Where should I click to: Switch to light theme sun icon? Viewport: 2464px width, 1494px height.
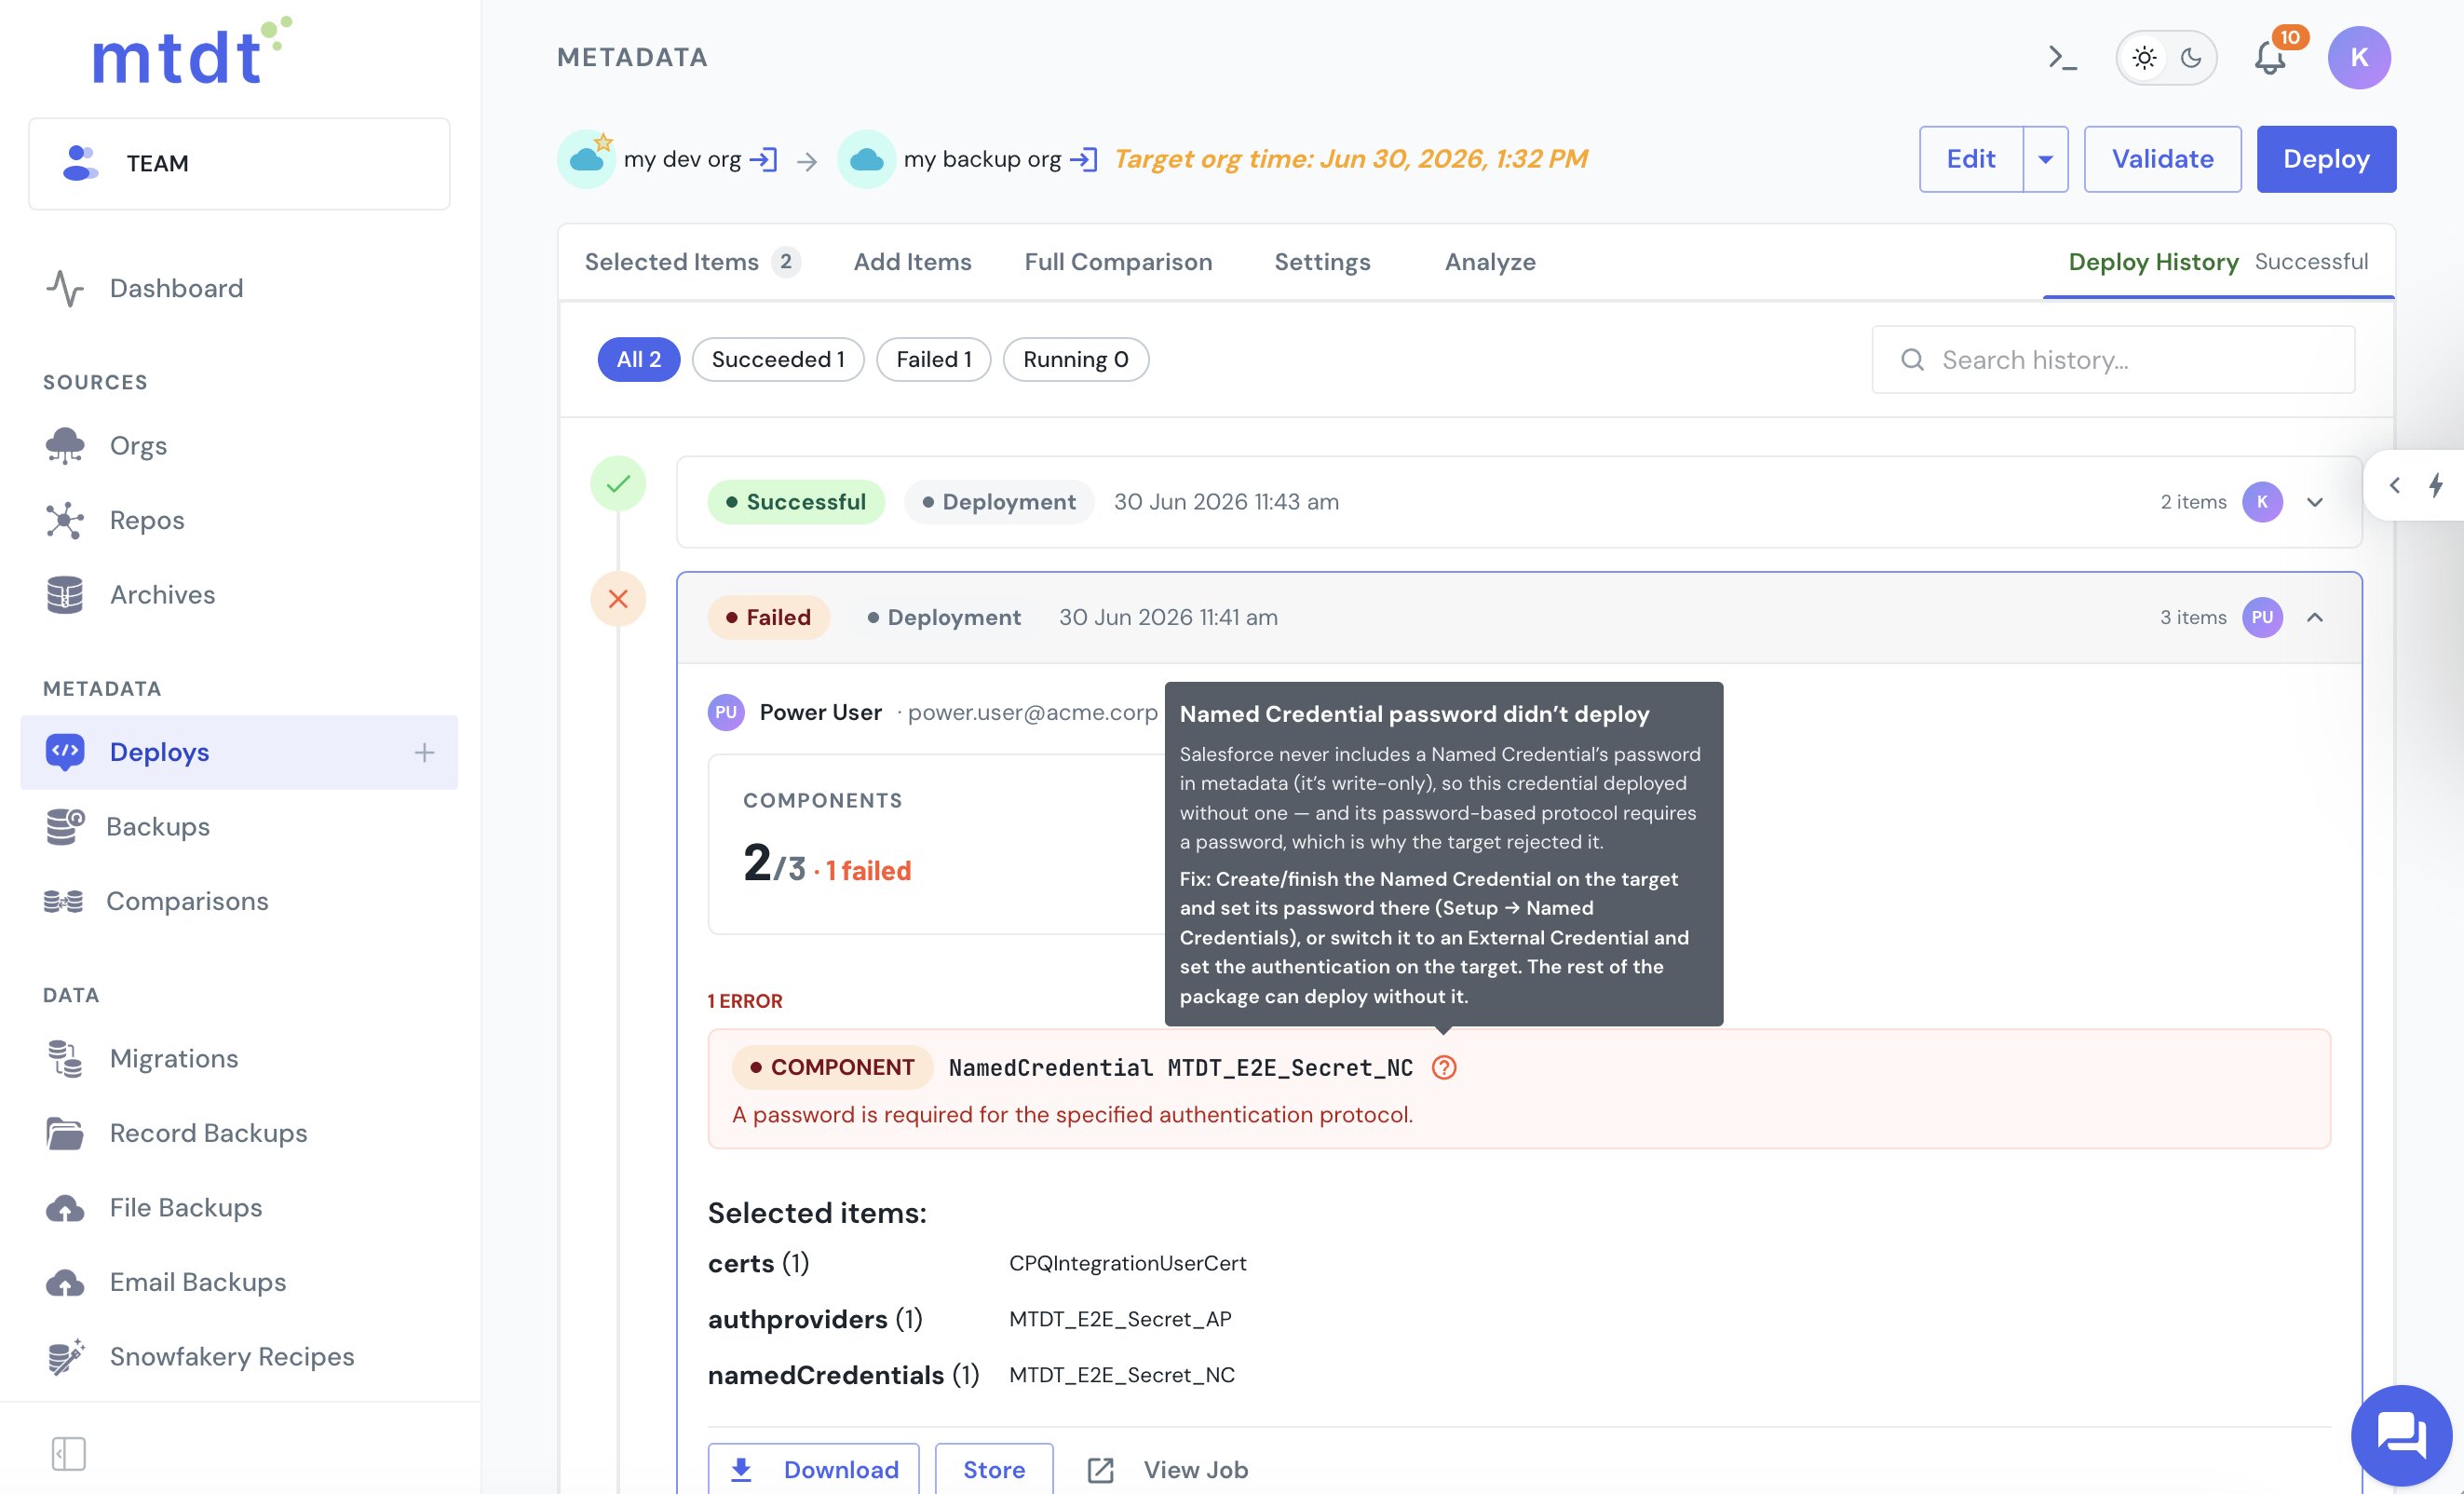pyautogui.click(x=2144, y=58)
